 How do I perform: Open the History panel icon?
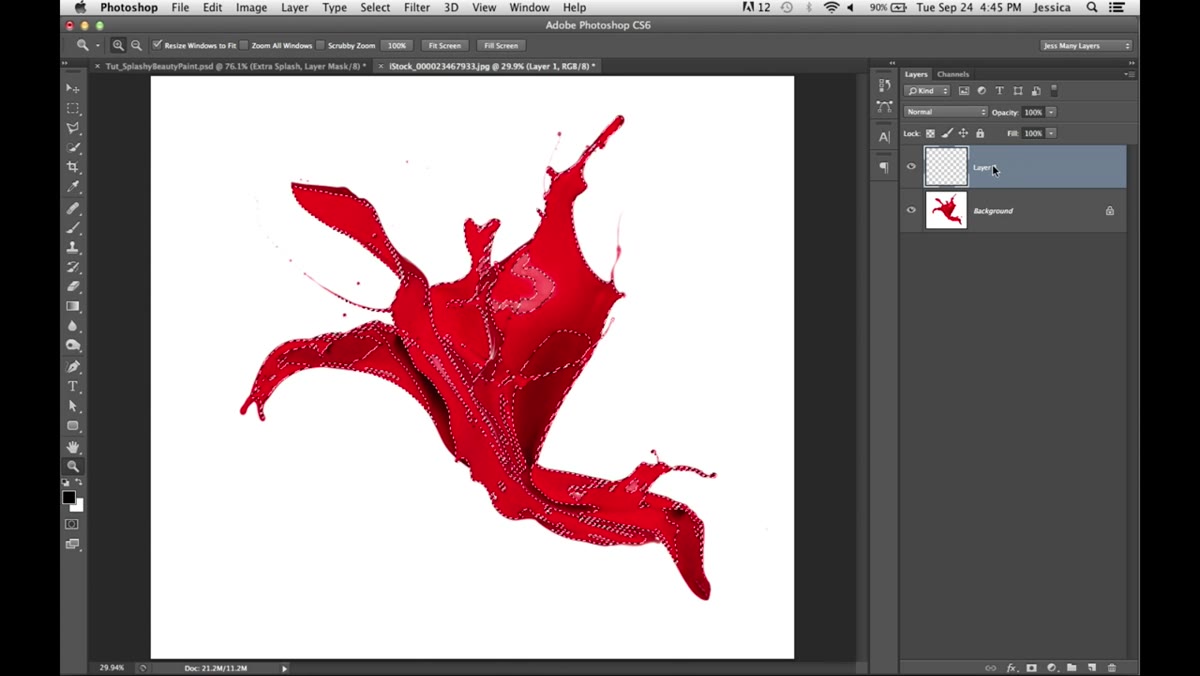tap(884, 86)
